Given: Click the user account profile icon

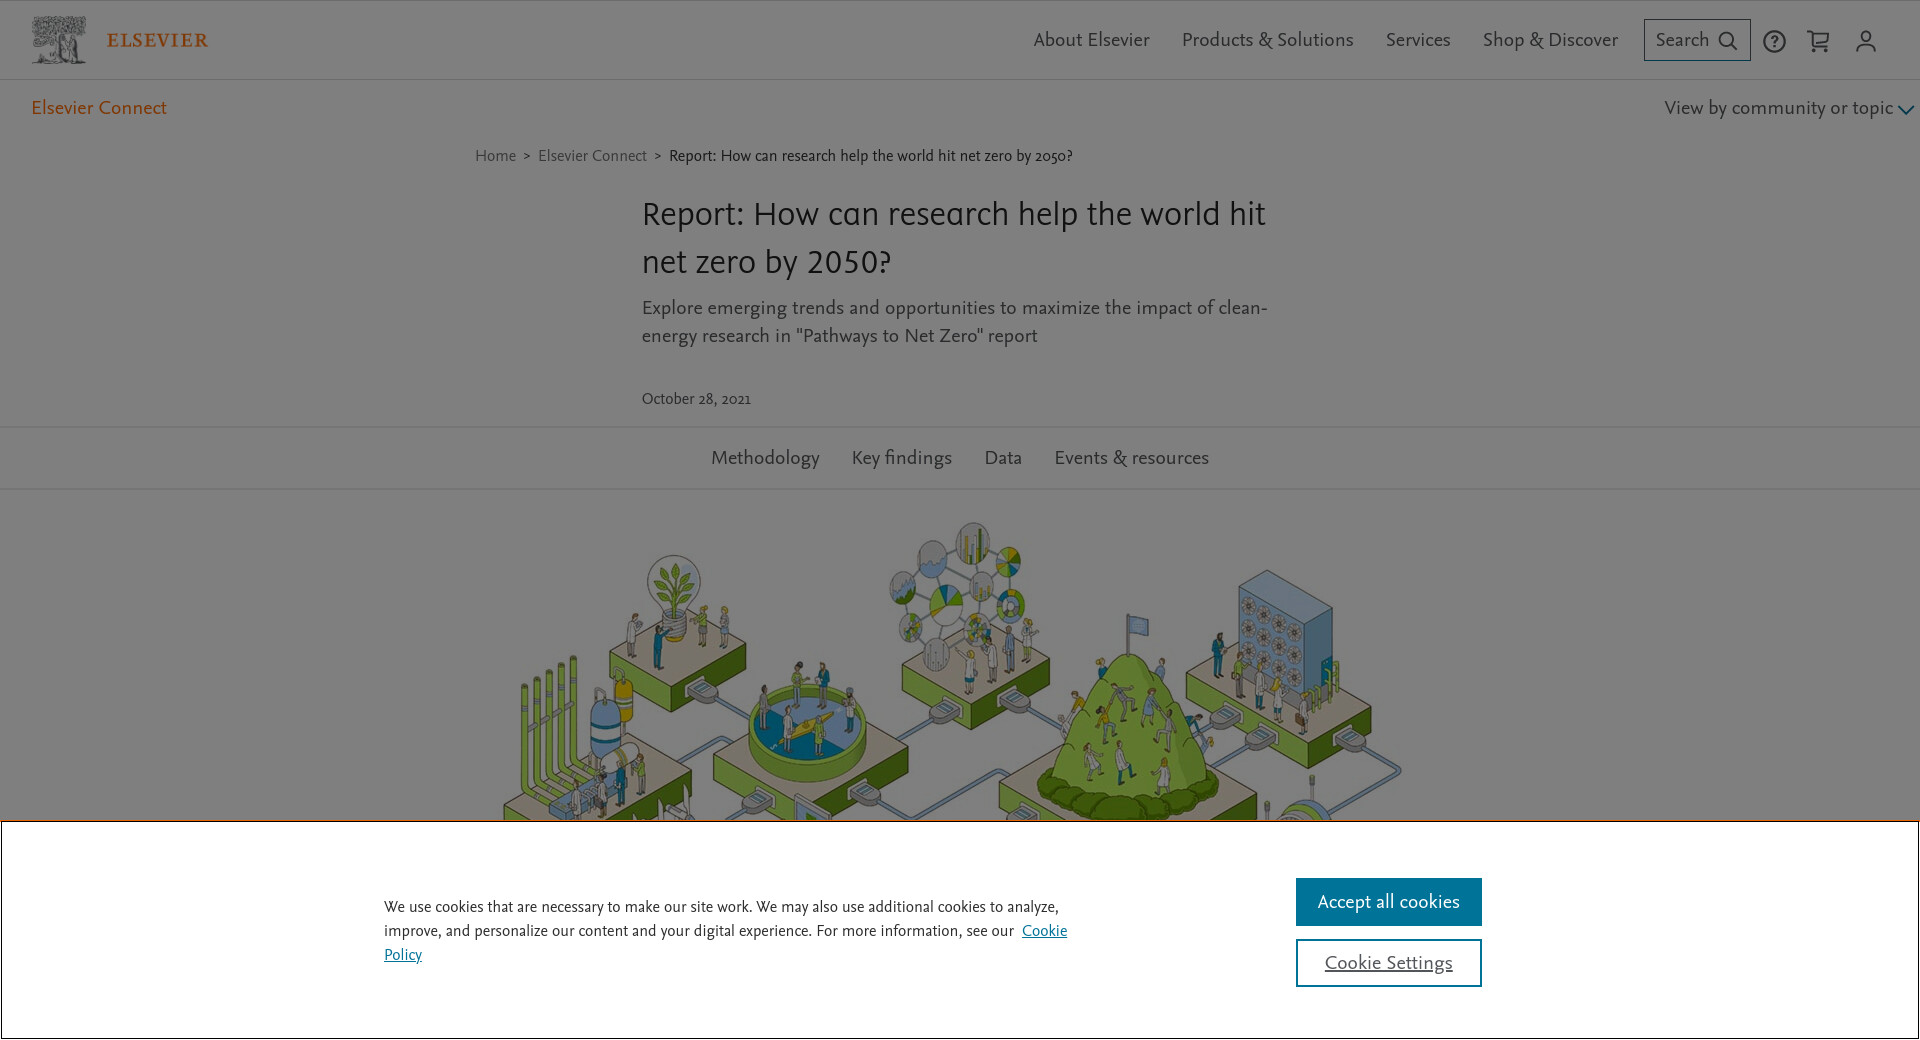Looking at the screenshot, I should coord(1865,41).
